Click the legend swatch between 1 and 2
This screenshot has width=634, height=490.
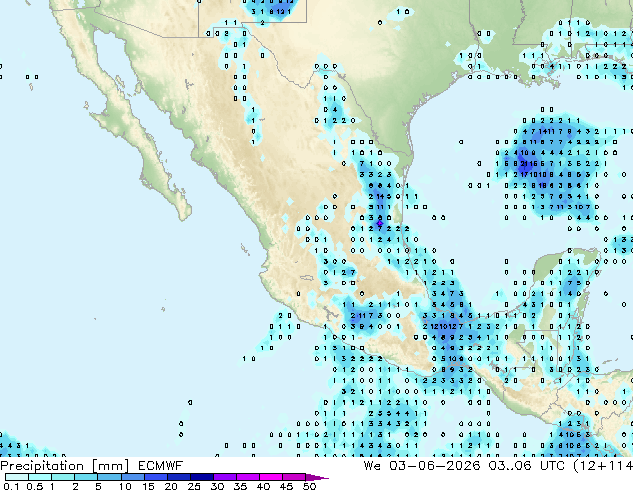(63, 477)
